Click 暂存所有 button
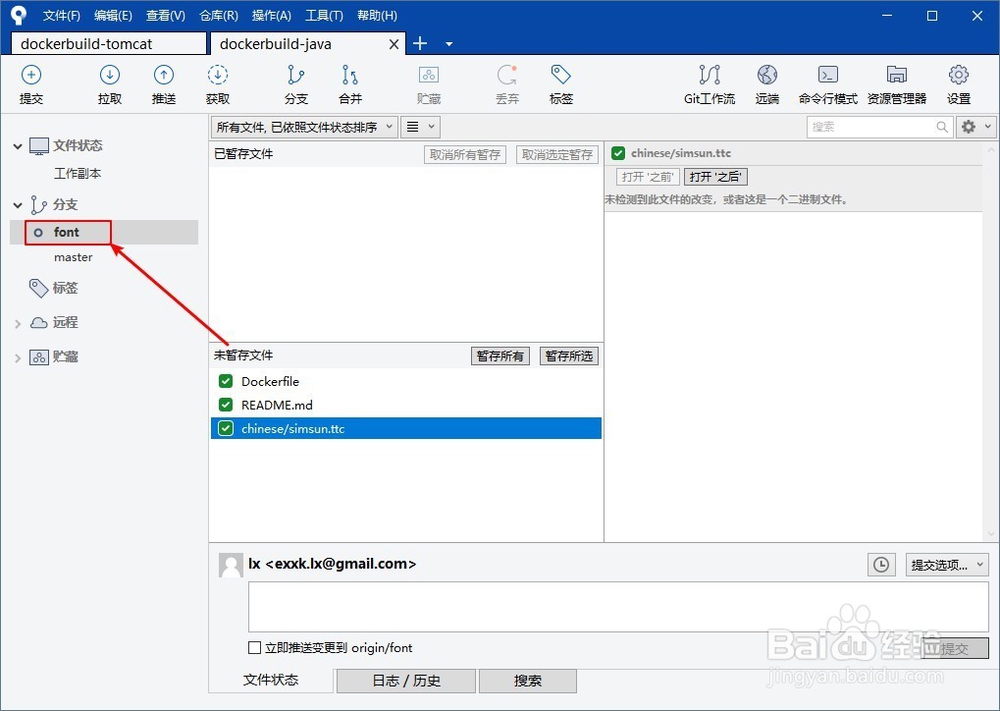The image size is (1000, 711). click(500, 356)
